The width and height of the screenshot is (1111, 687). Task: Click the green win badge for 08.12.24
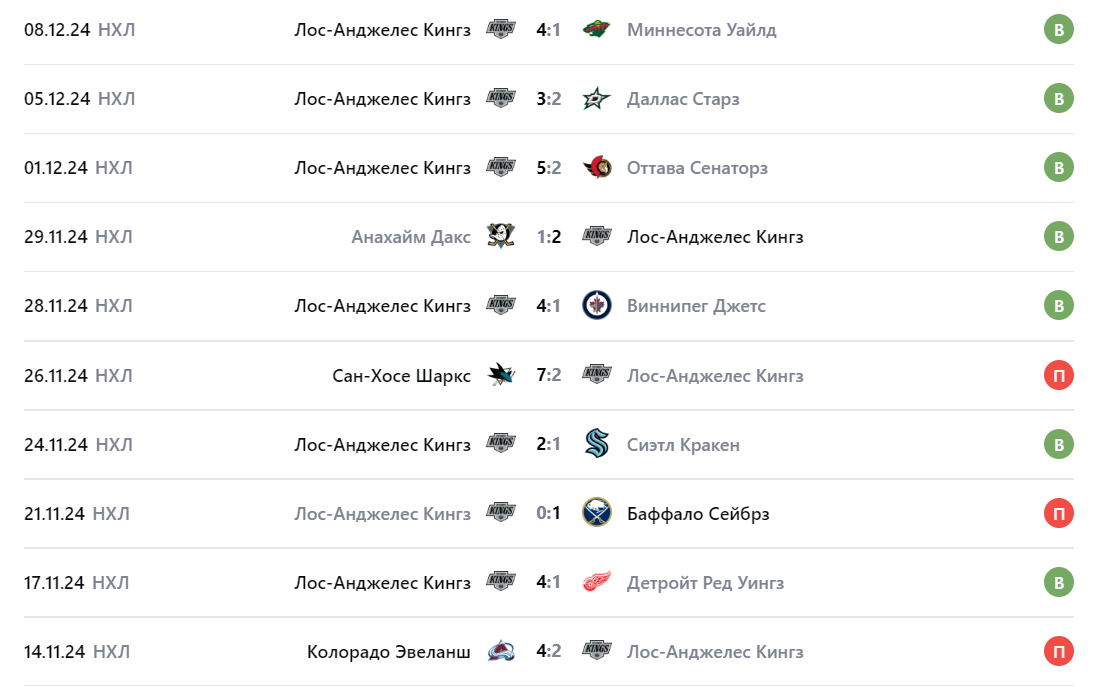click(x=1058, y=29)
